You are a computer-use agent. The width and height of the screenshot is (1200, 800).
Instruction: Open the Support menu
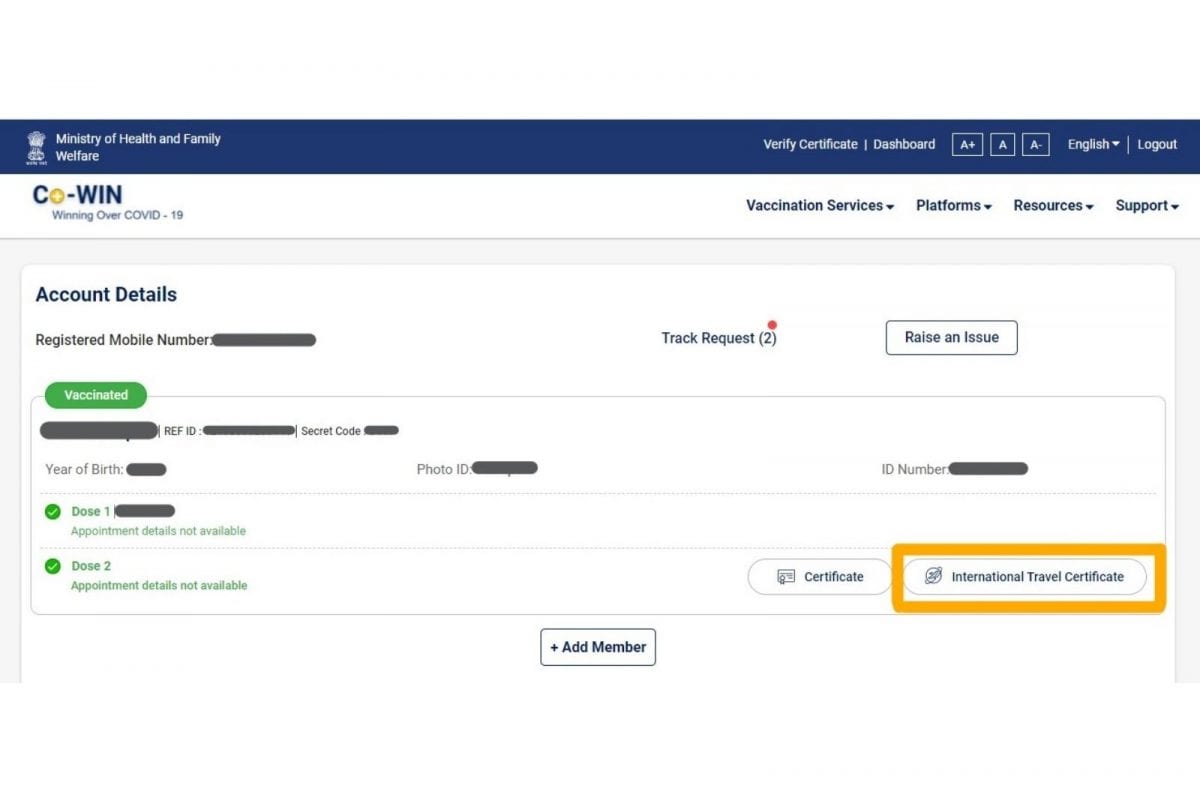[1146, 206]
